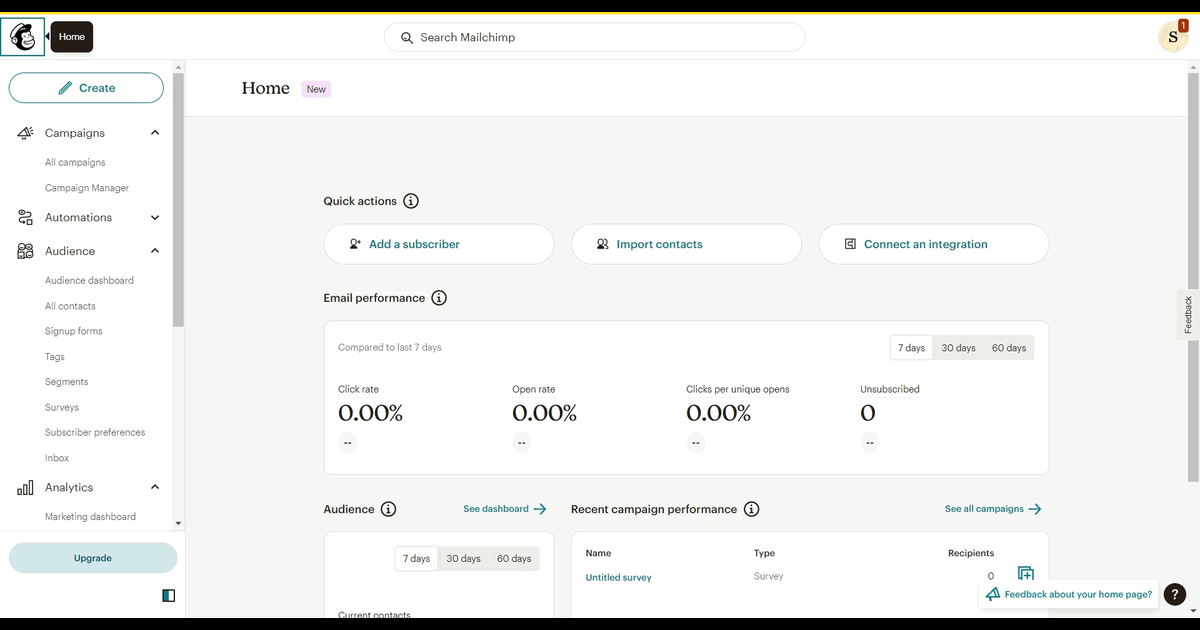Click the sidebar scrollbar down arrow
1200x630 pixels.
click(178, 523)
